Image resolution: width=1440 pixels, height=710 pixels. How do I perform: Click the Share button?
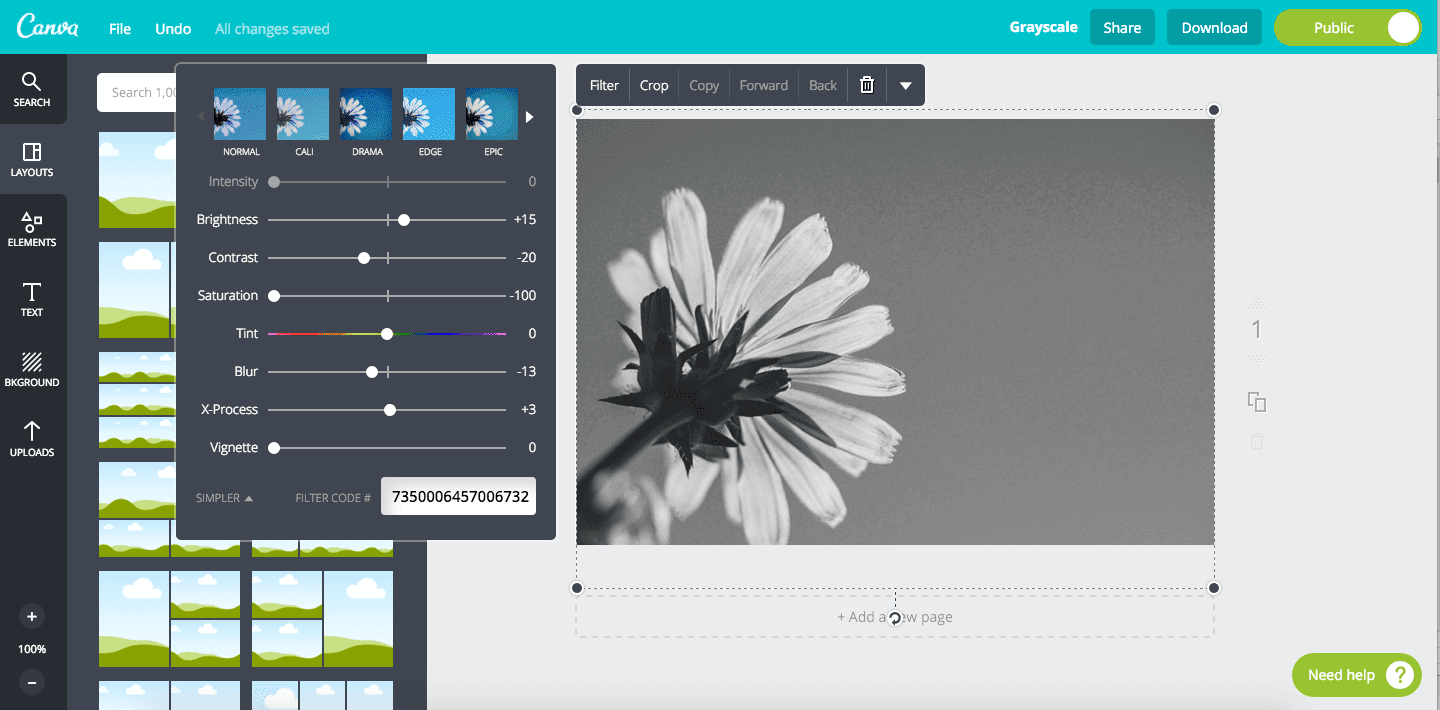click(1122, 27)
